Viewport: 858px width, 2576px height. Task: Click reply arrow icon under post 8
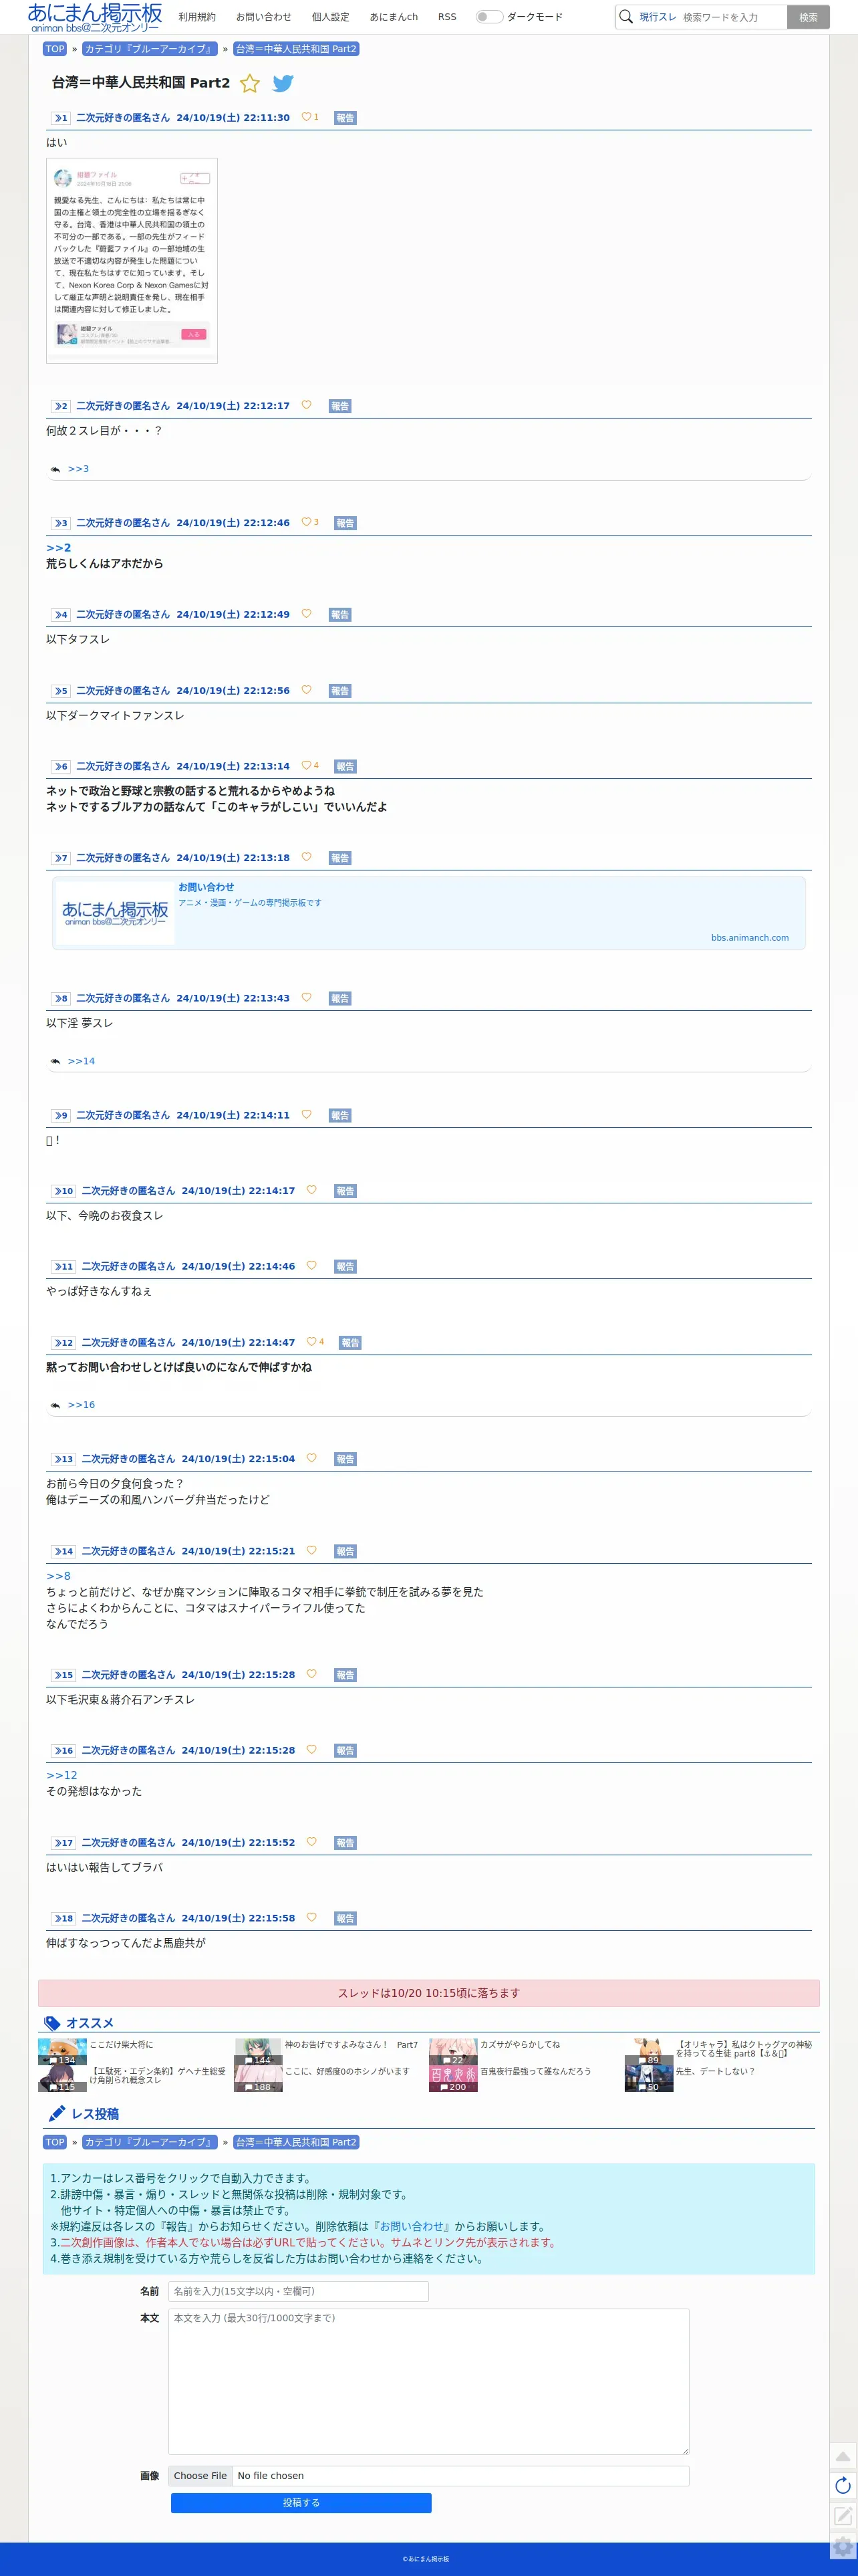tap(55, 1061)
